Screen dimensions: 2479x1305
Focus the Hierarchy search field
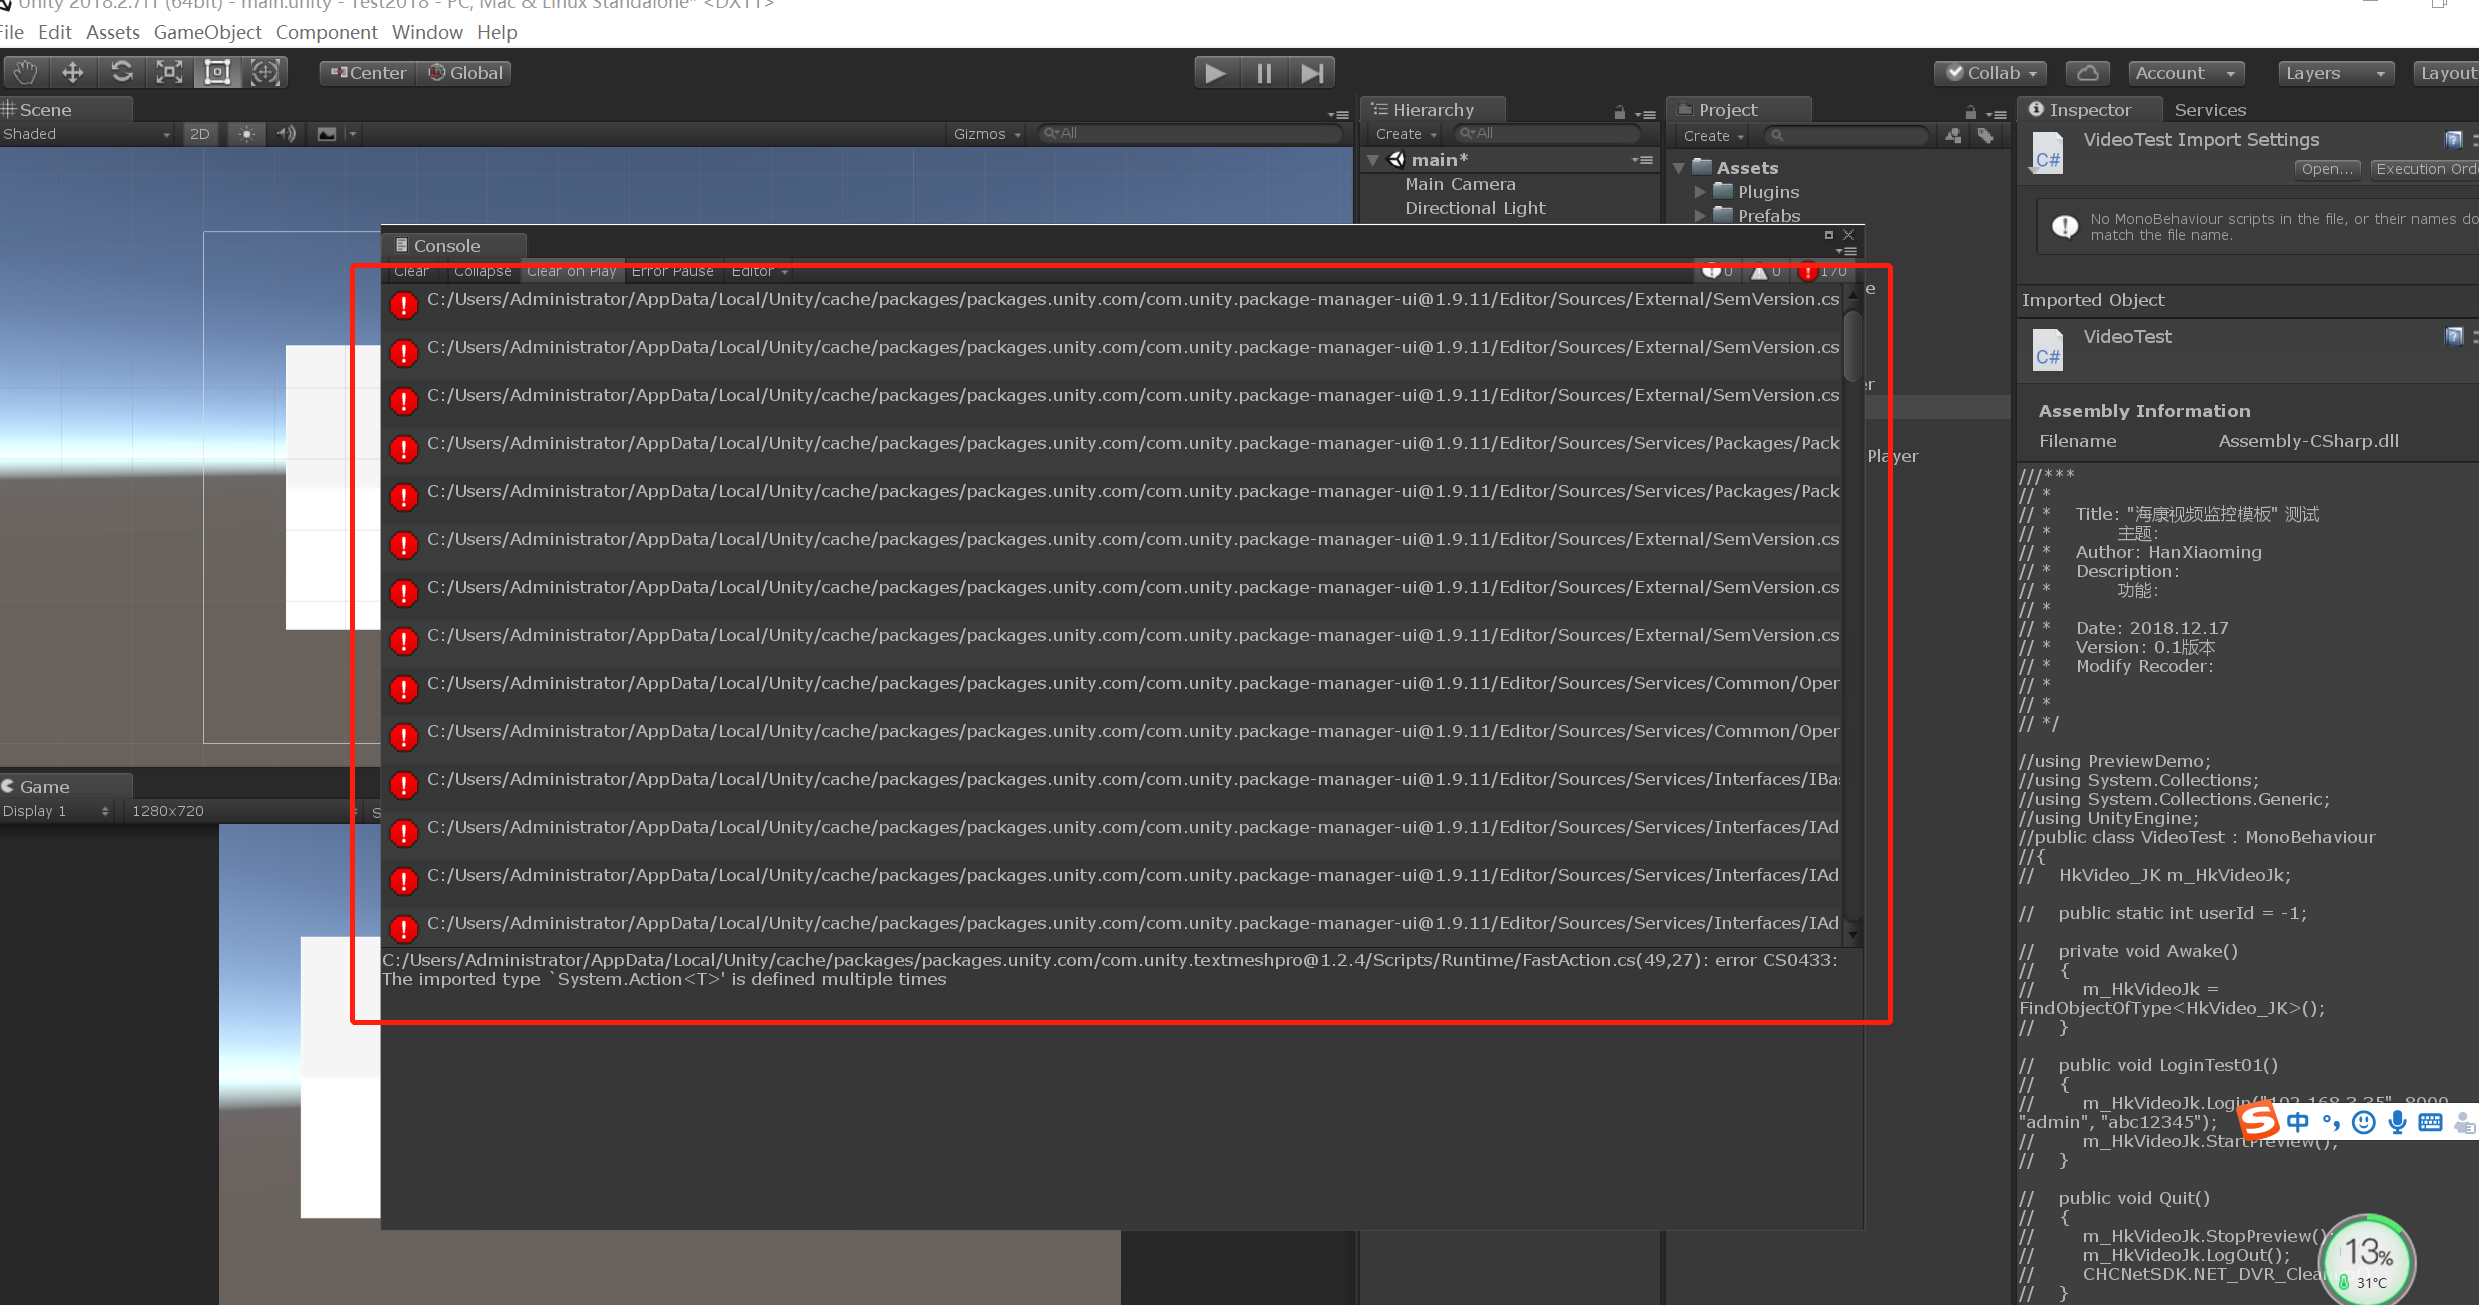(1548, 133)
